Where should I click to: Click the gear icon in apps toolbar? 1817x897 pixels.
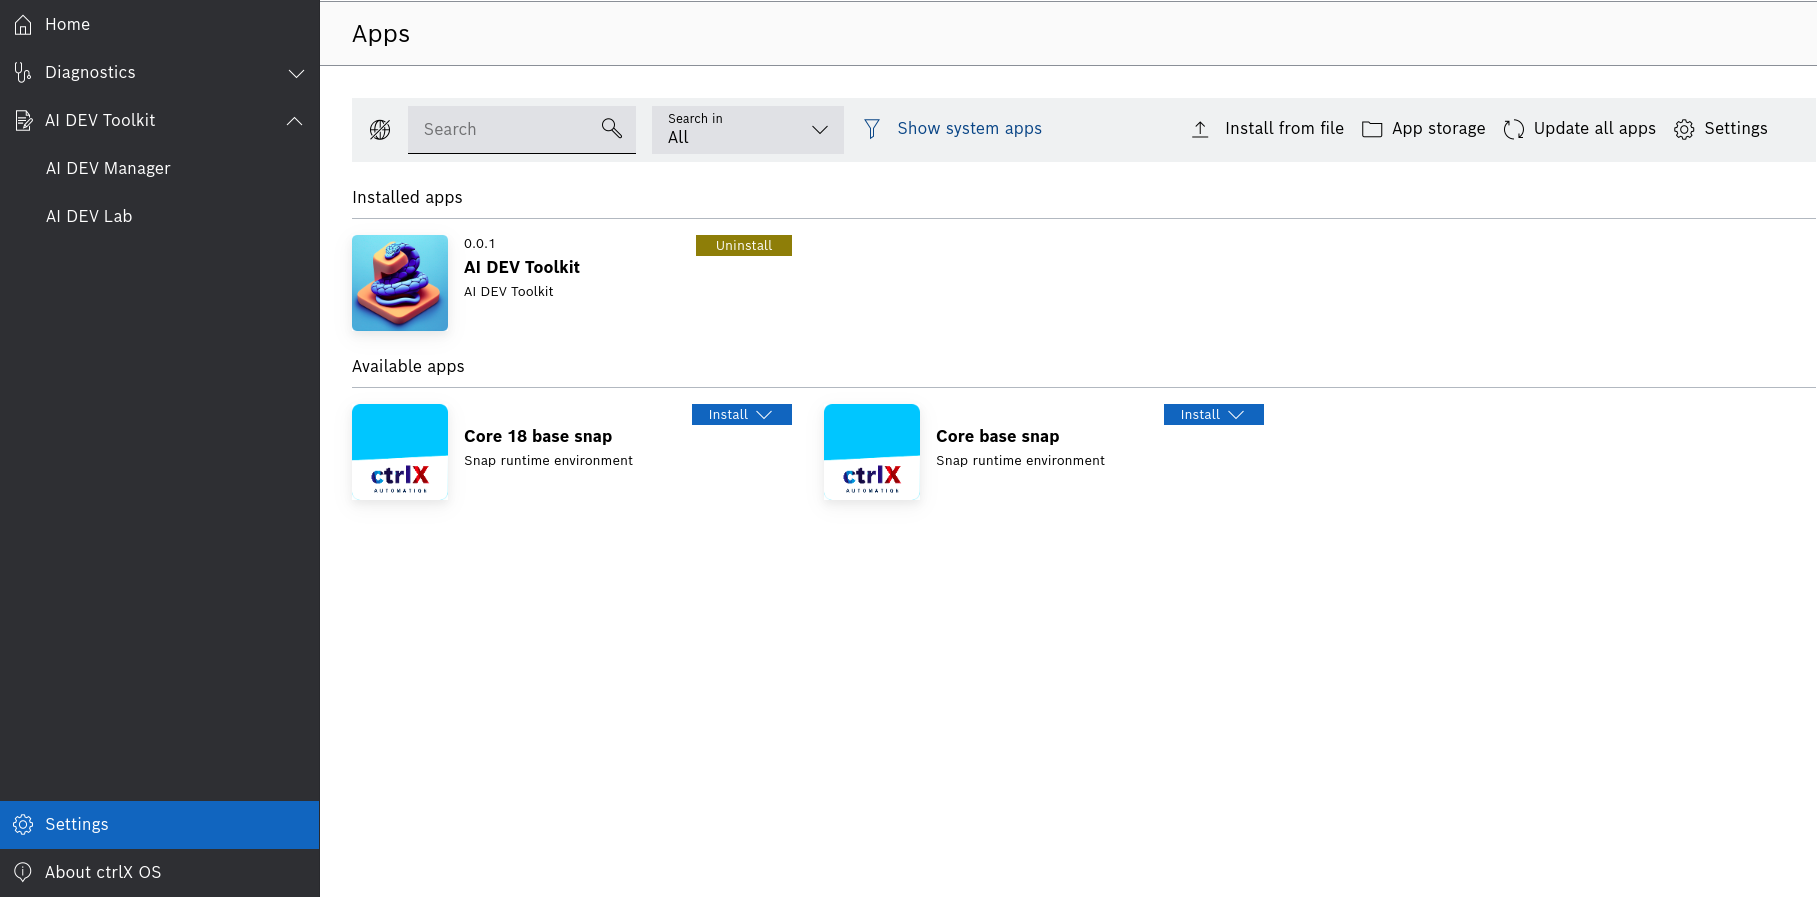[x=1684, y=129]
